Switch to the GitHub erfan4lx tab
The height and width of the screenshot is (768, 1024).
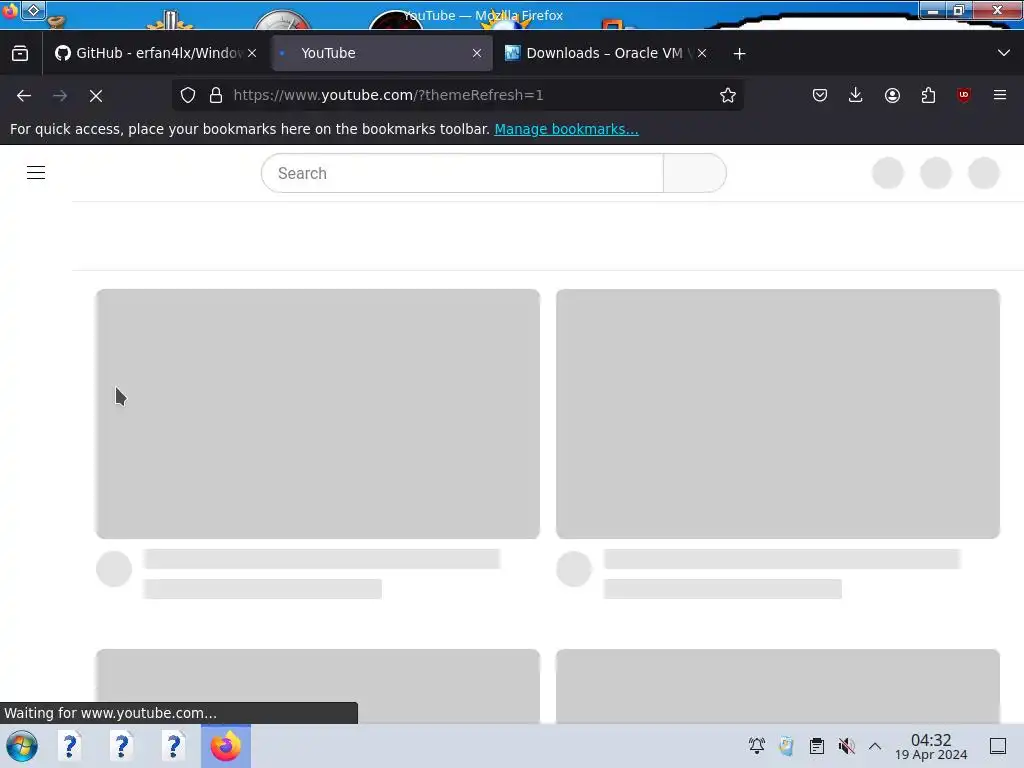click(x=155, y=53)
